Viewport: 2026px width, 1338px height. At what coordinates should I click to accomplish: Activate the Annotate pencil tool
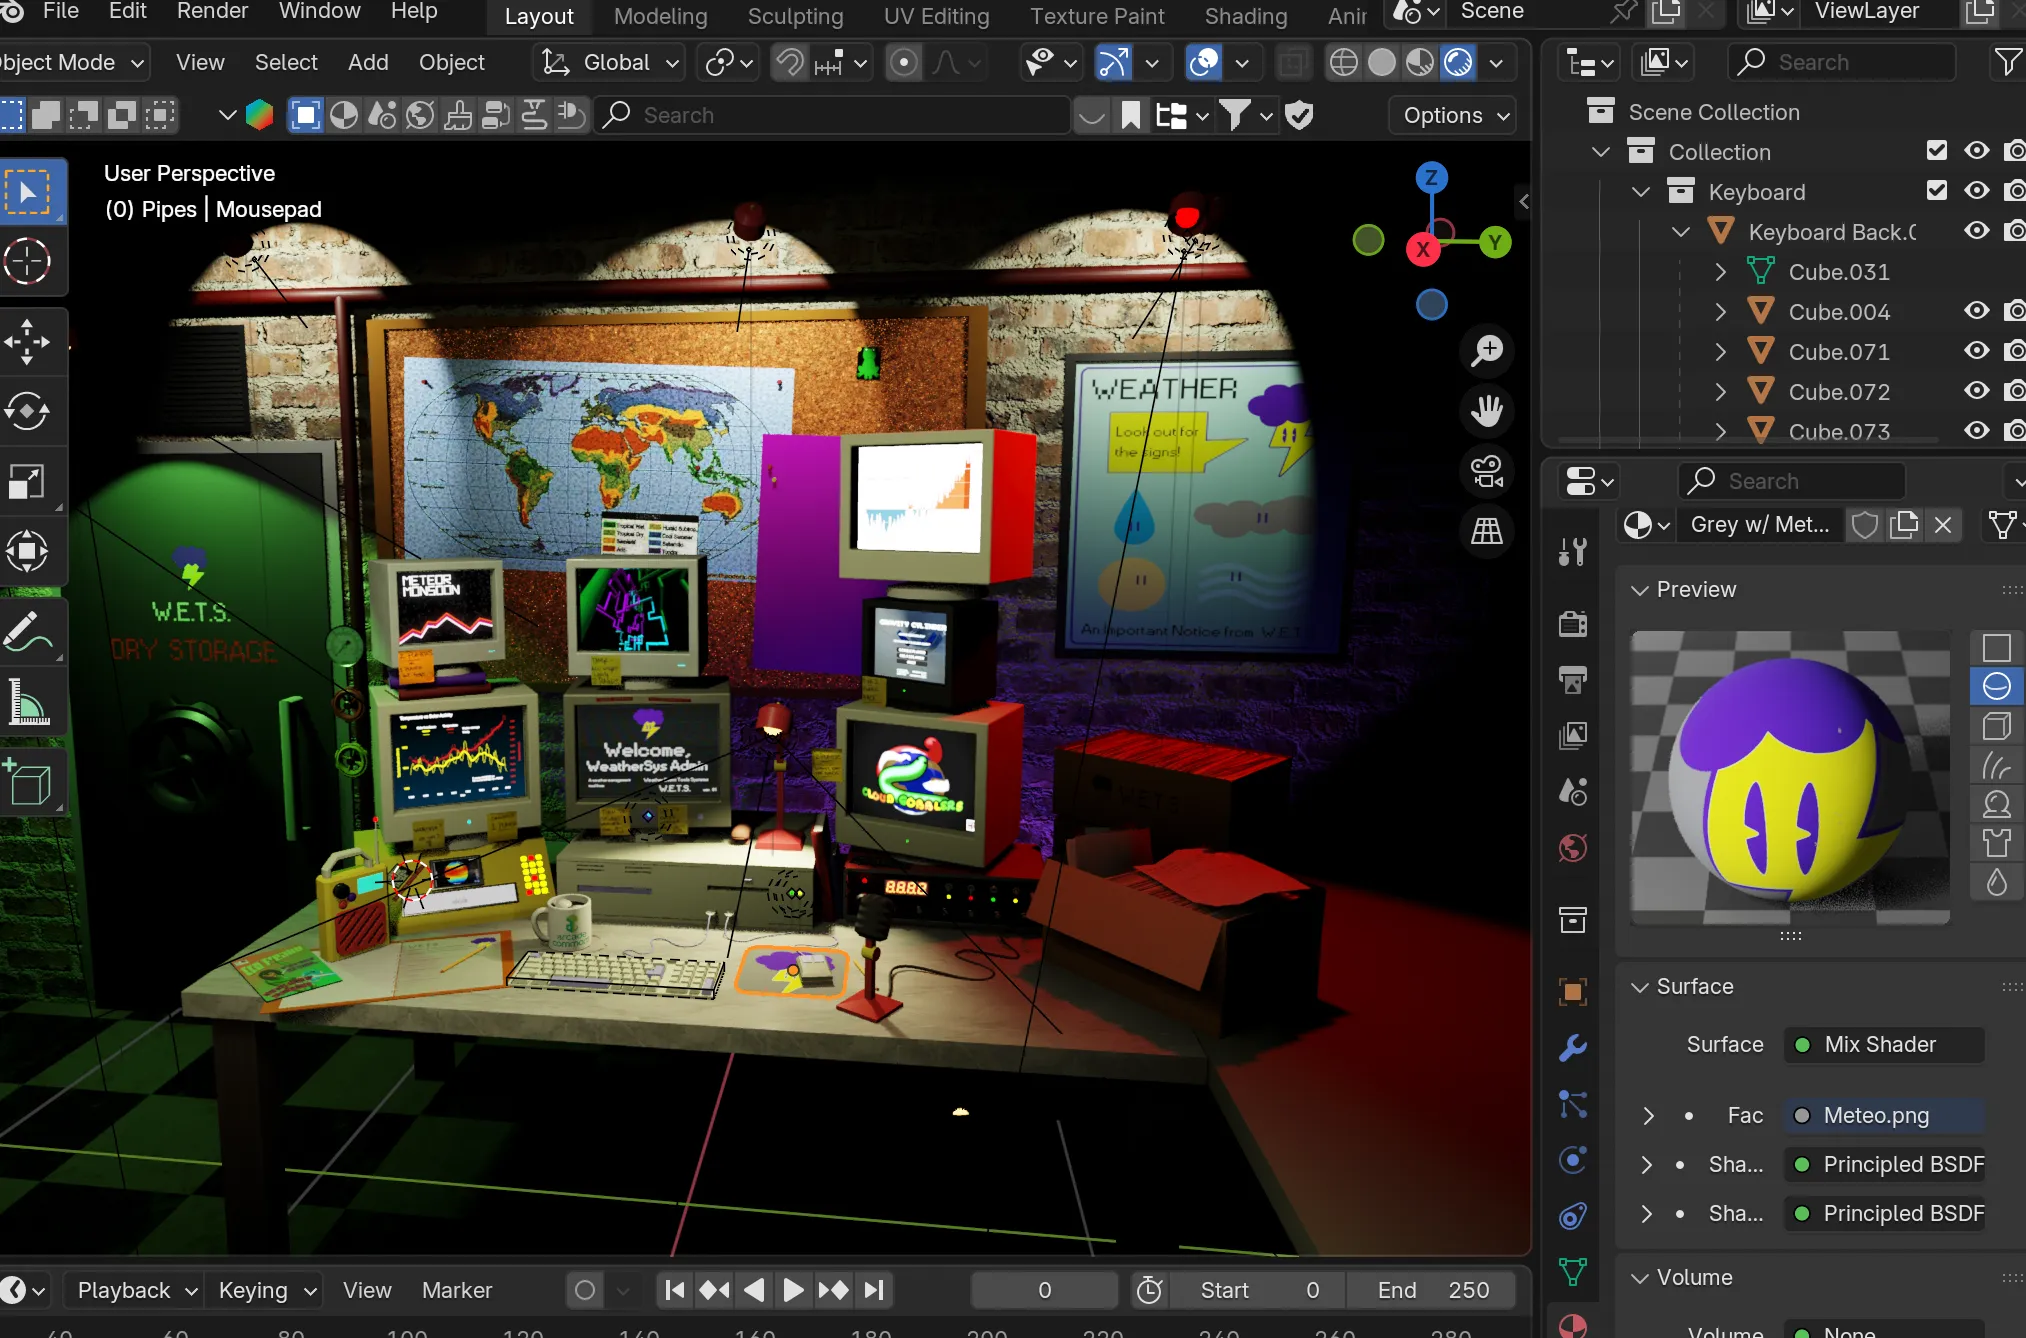[27, 633]
